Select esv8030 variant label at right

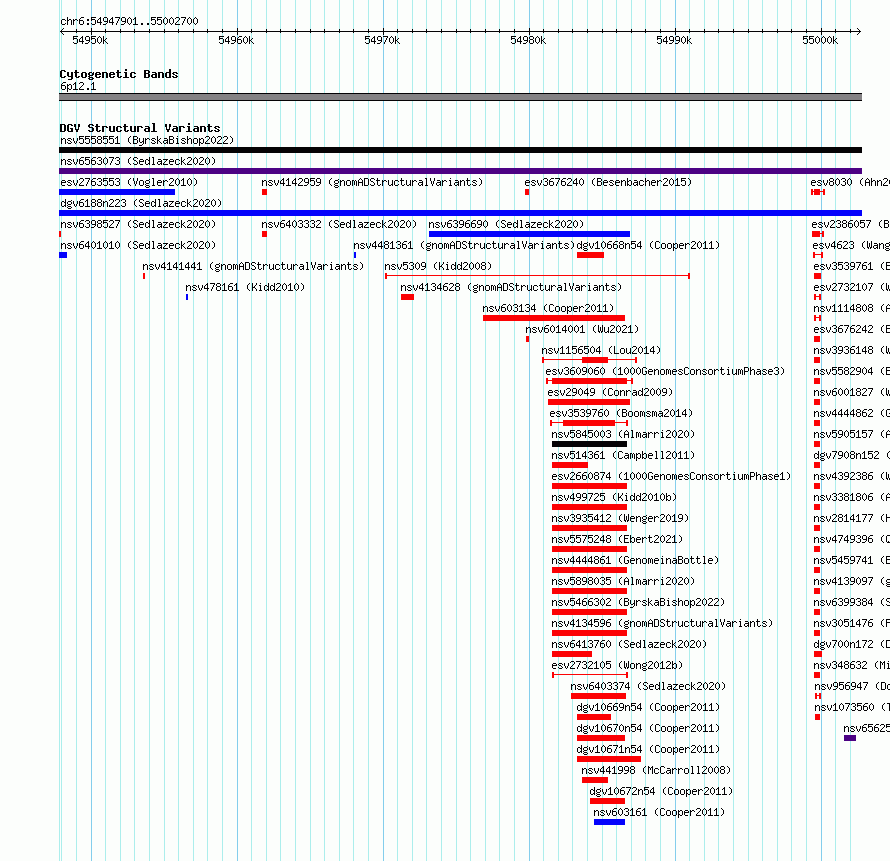(850, 182)
